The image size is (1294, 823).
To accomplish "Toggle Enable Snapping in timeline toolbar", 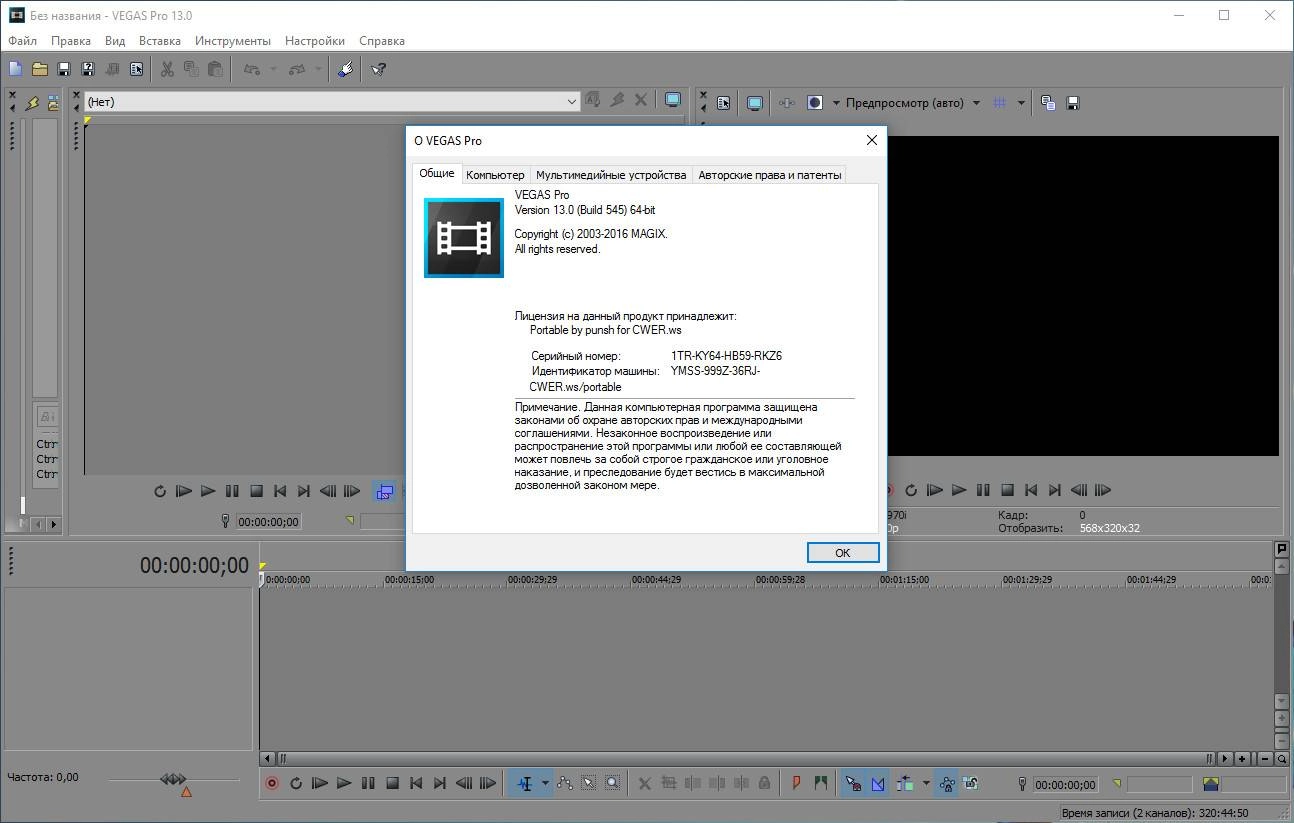I will (x=853, y=784).
